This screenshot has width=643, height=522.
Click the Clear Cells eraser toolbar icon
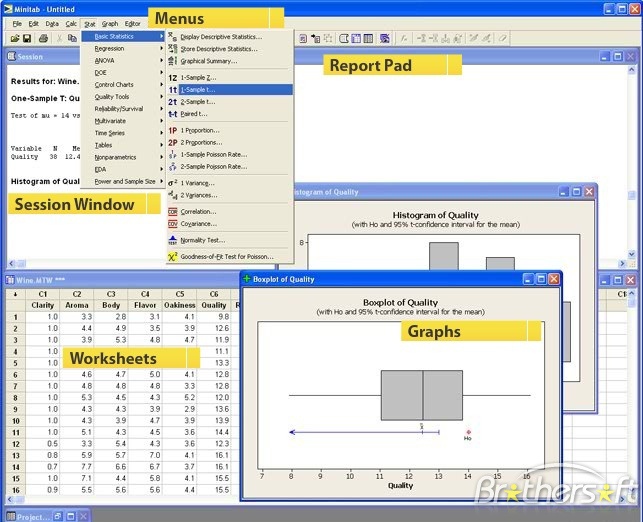[502, 39]
